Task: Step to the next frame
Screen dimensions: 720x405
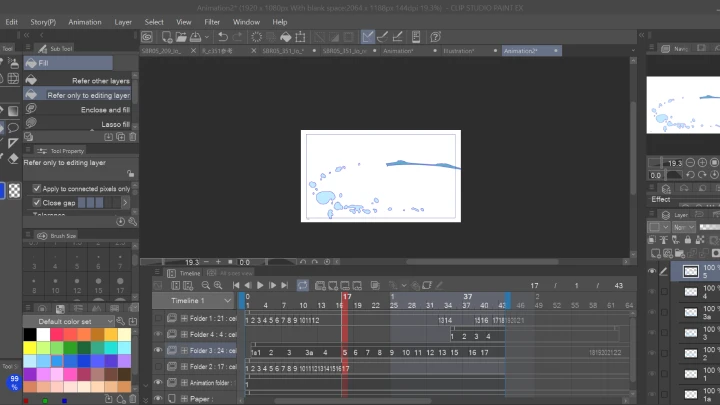Action: click(272, 286)
